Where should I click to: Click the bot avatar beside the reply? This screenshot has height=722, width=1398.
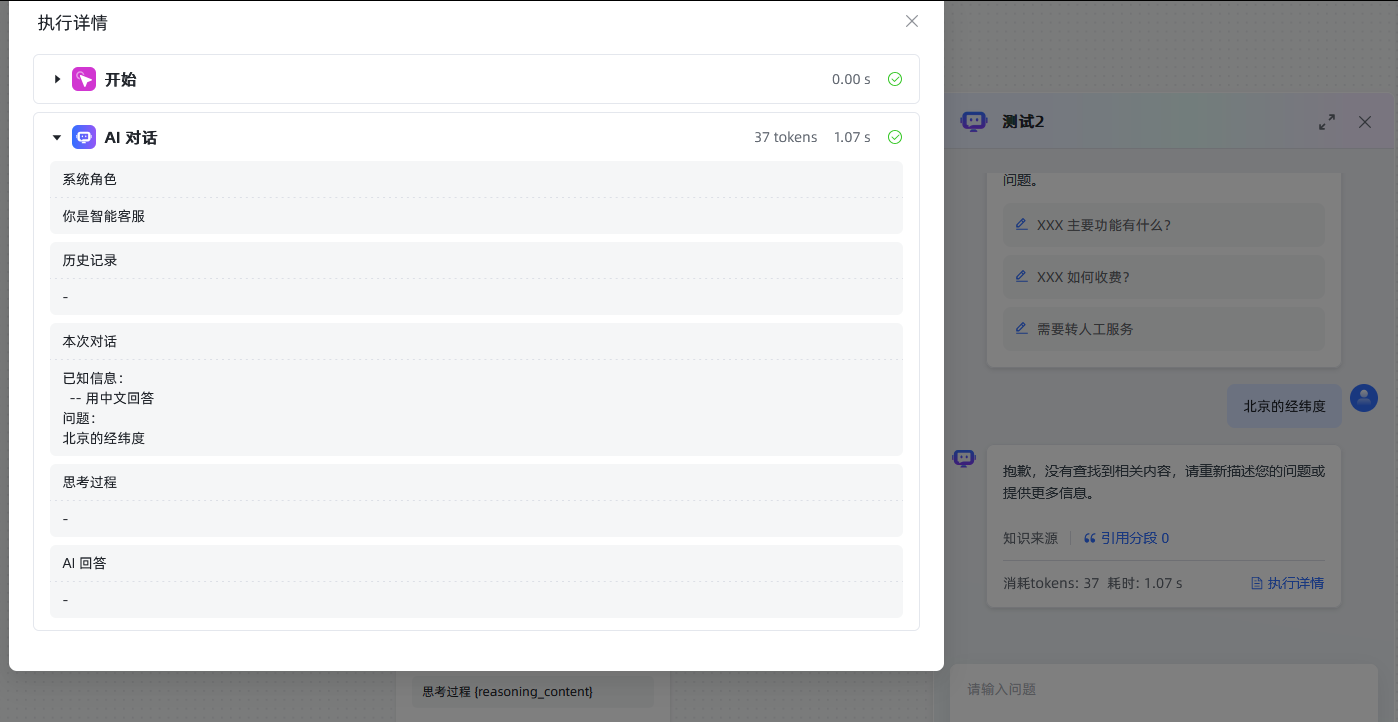pyautogui.click(x=964, y=458)
